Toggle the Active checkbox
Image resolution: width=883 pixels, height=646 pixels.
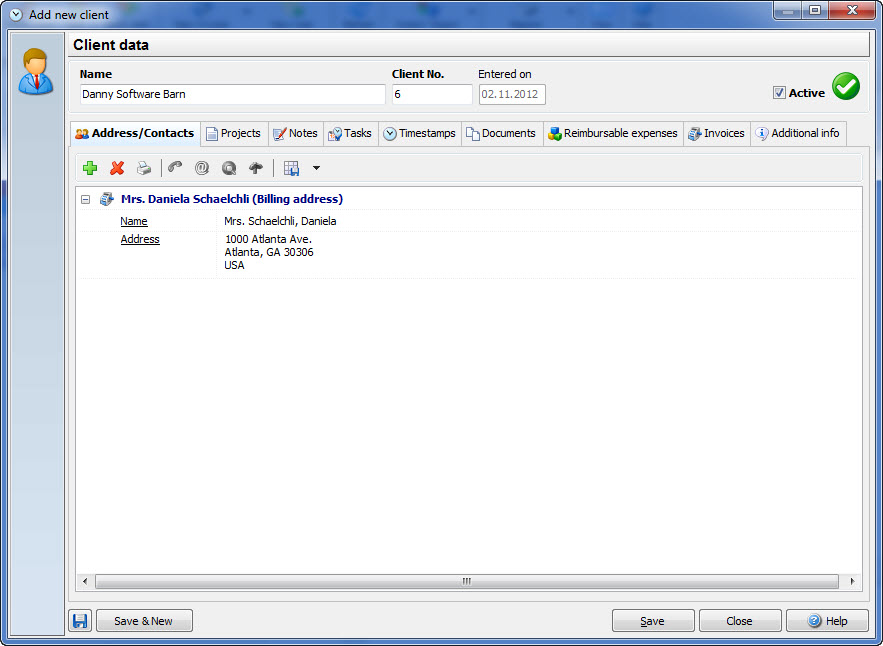[779, 93]
